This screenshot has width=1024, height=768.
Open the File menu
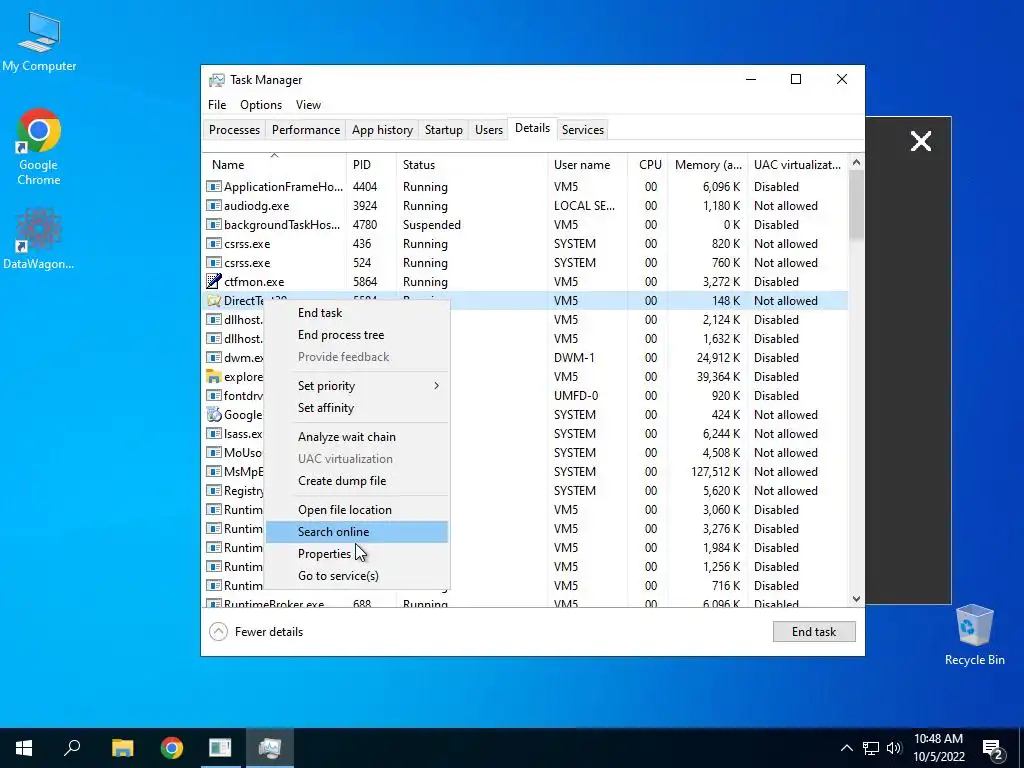[x=217, y=104]
